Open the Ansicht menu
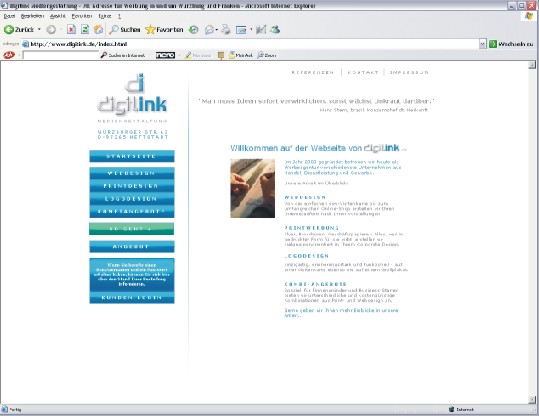 point(57,16)
